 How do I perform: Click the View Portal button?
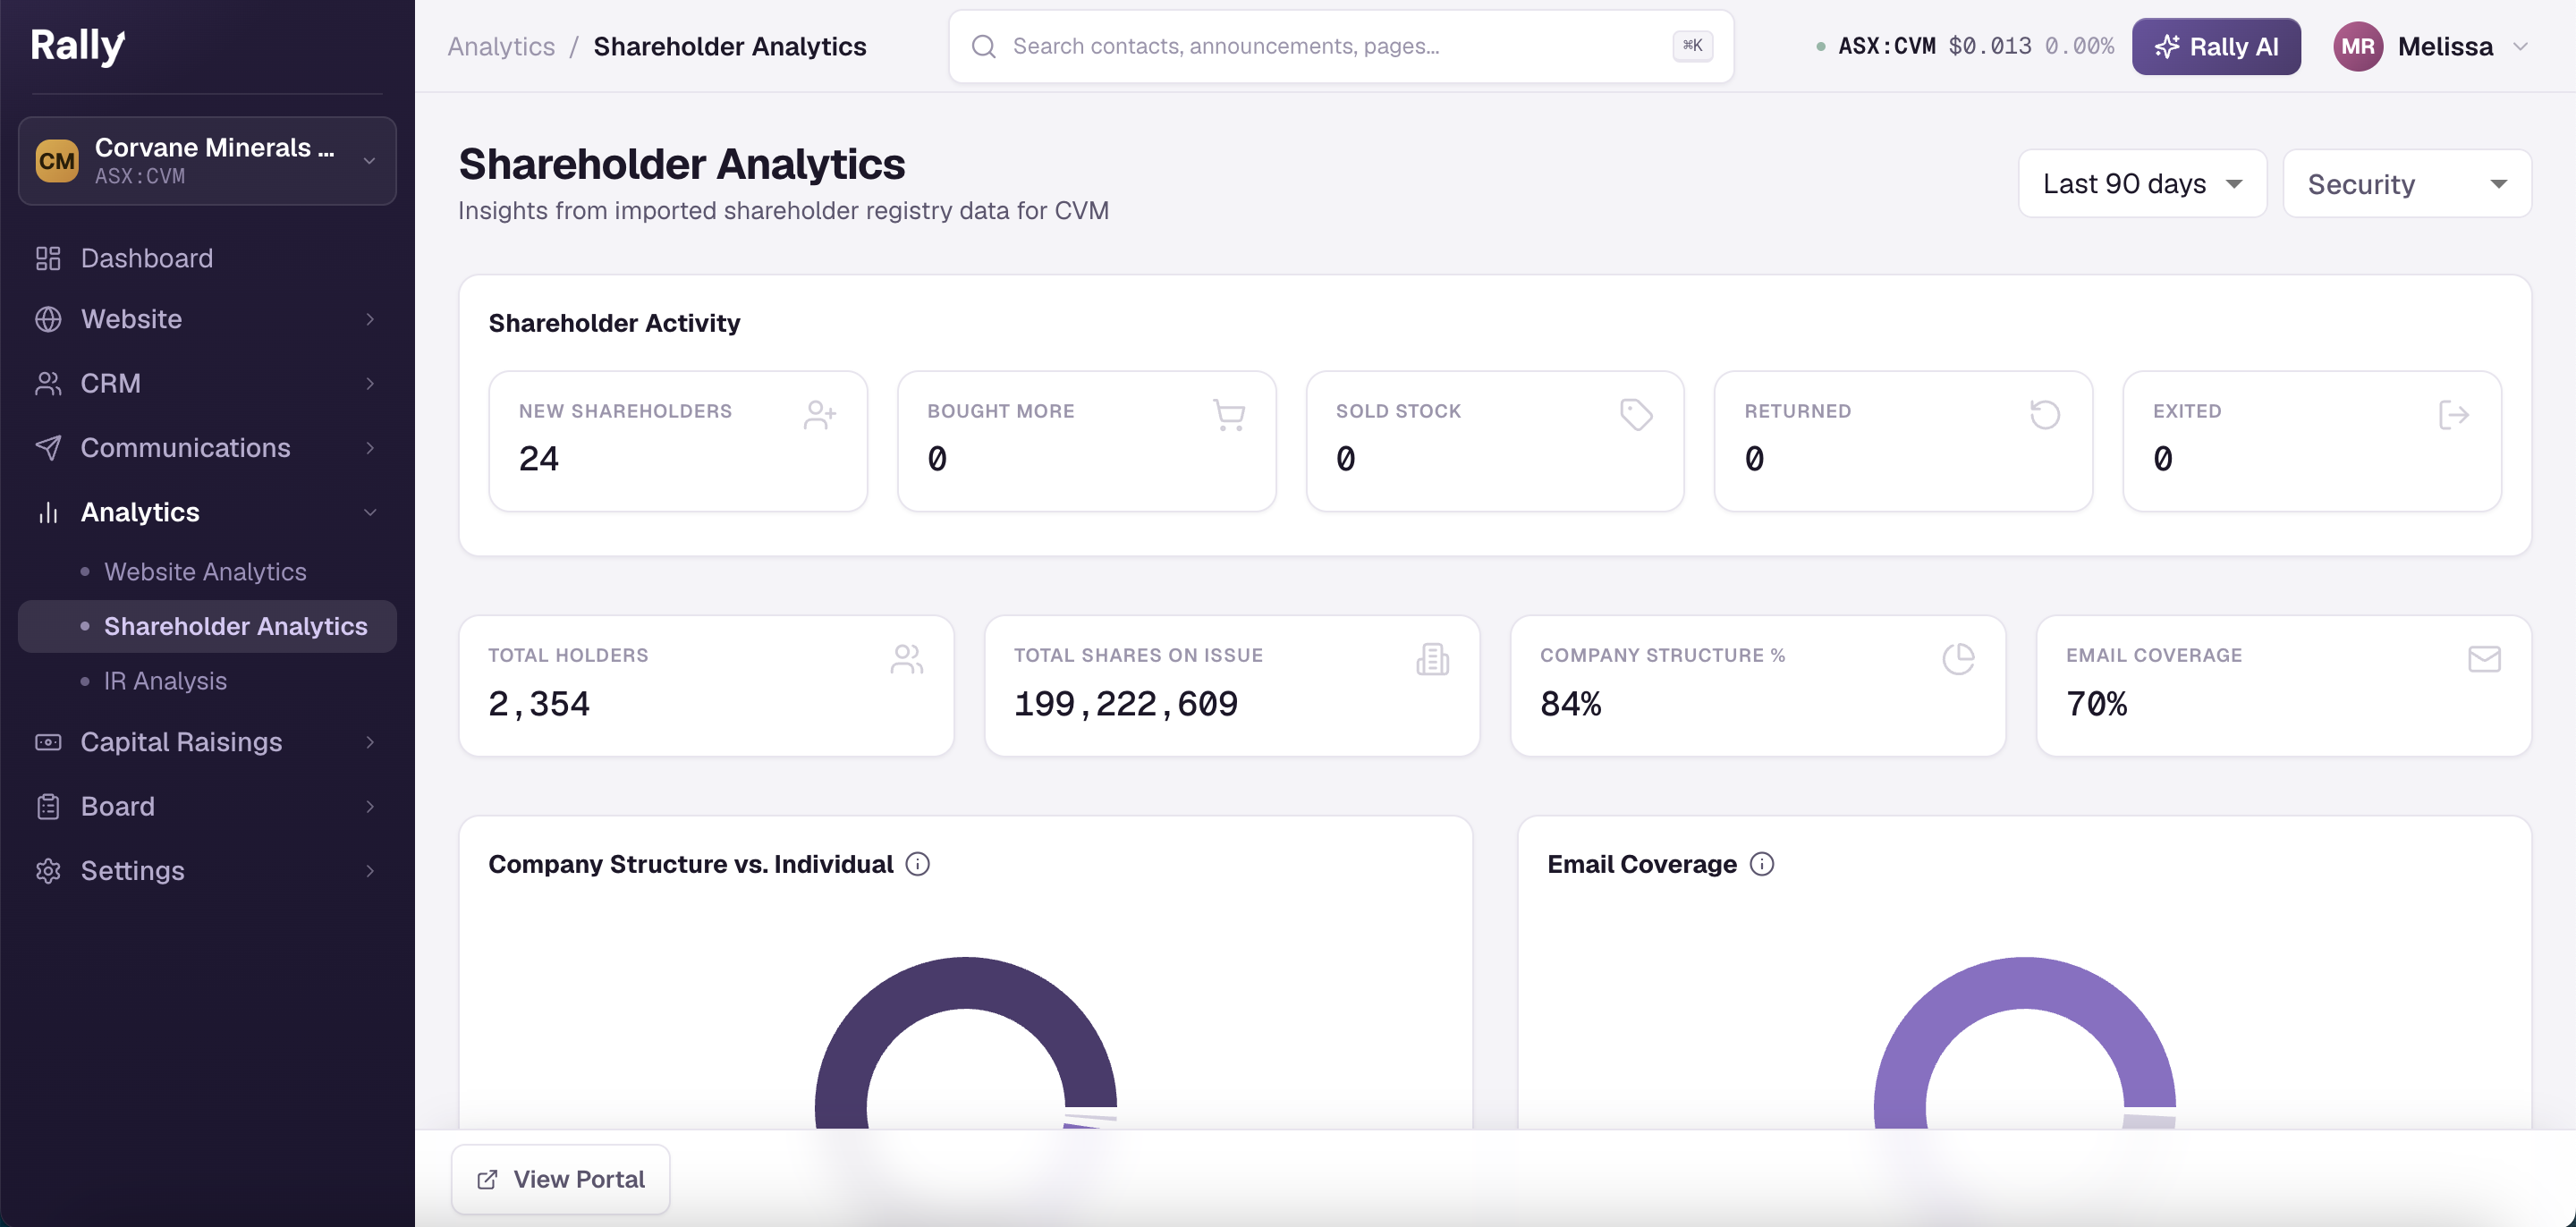click(x=560, y=1179)
